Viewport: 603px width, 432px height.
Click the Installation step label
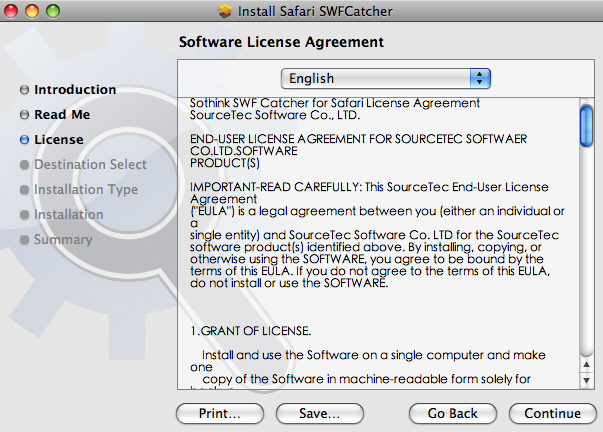68,215
